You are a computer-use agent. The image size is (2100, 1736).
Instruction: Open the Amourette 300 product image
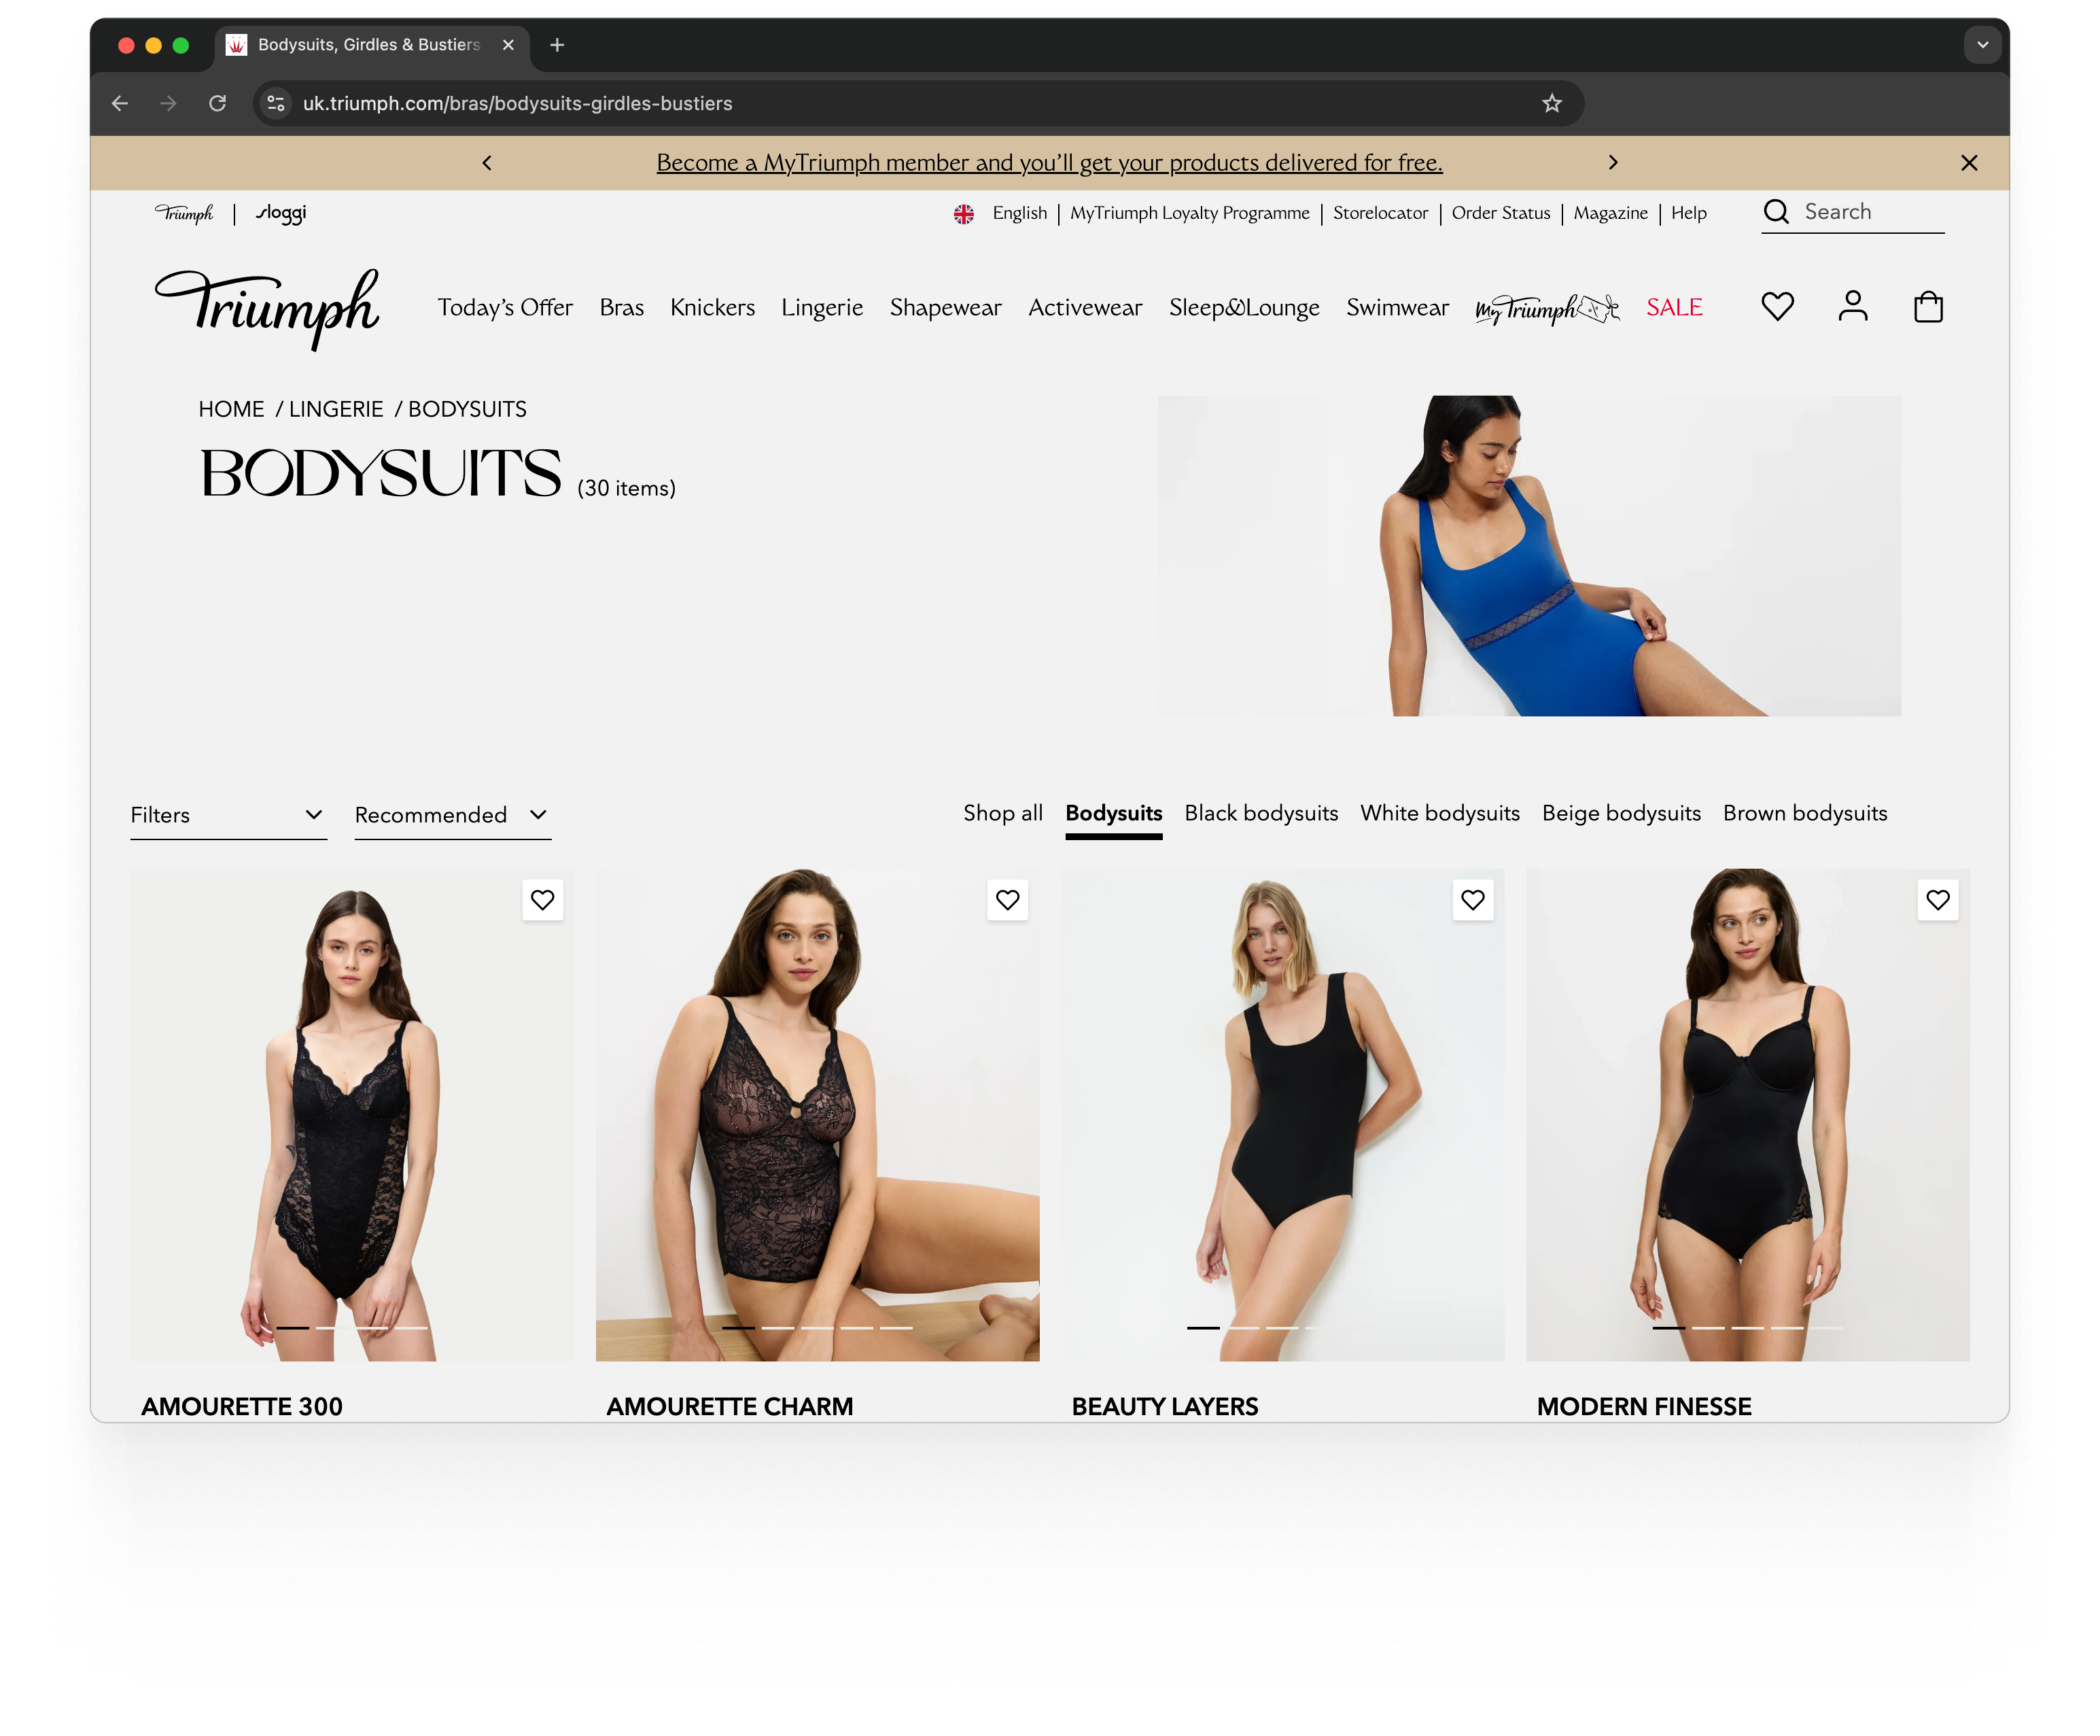coord(352,1115)
